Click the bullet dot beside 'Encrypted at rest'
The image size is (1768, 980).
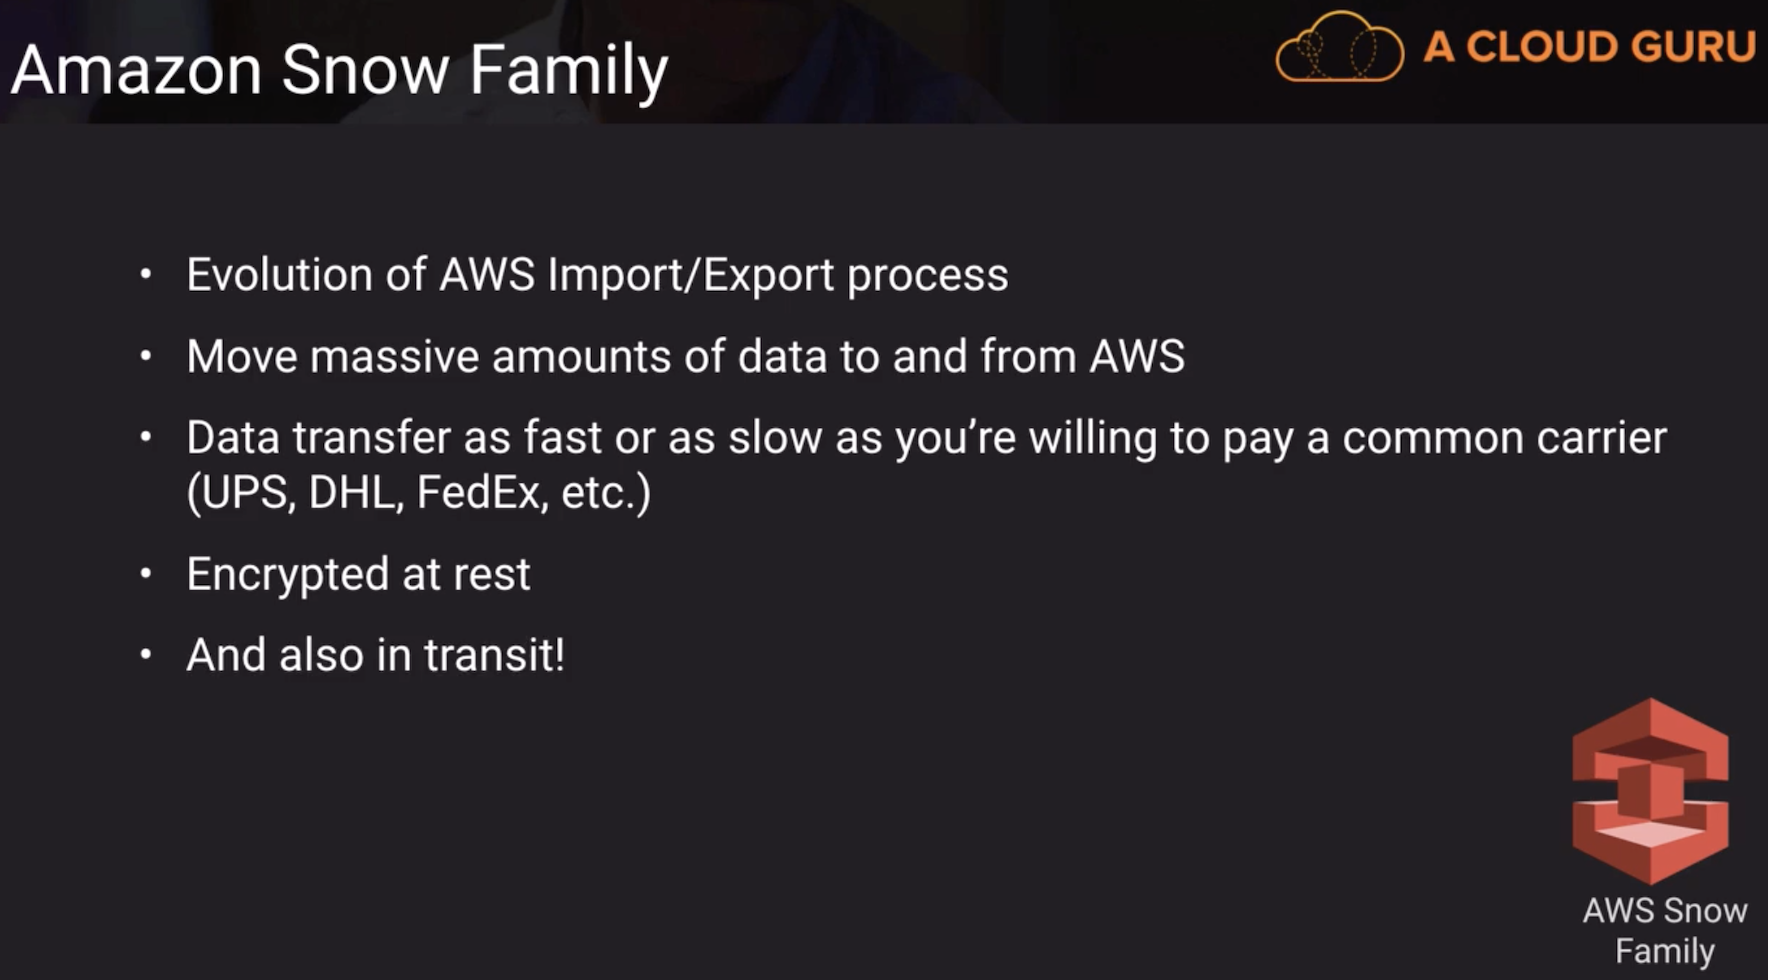click(x=146, y=573)
